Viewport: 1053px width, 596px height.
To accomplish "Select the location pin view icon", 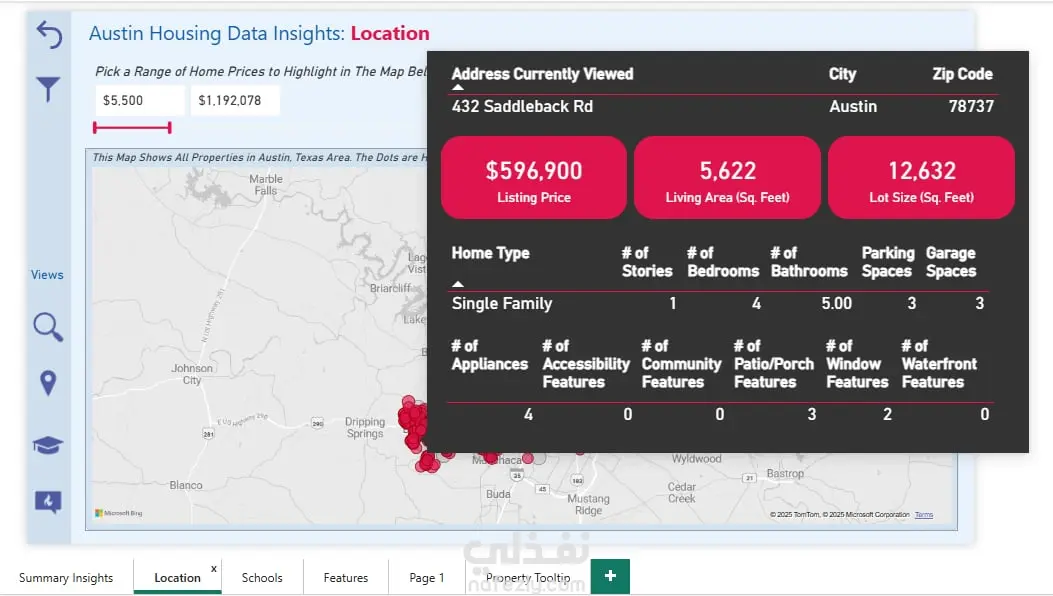I will (48, 383).
